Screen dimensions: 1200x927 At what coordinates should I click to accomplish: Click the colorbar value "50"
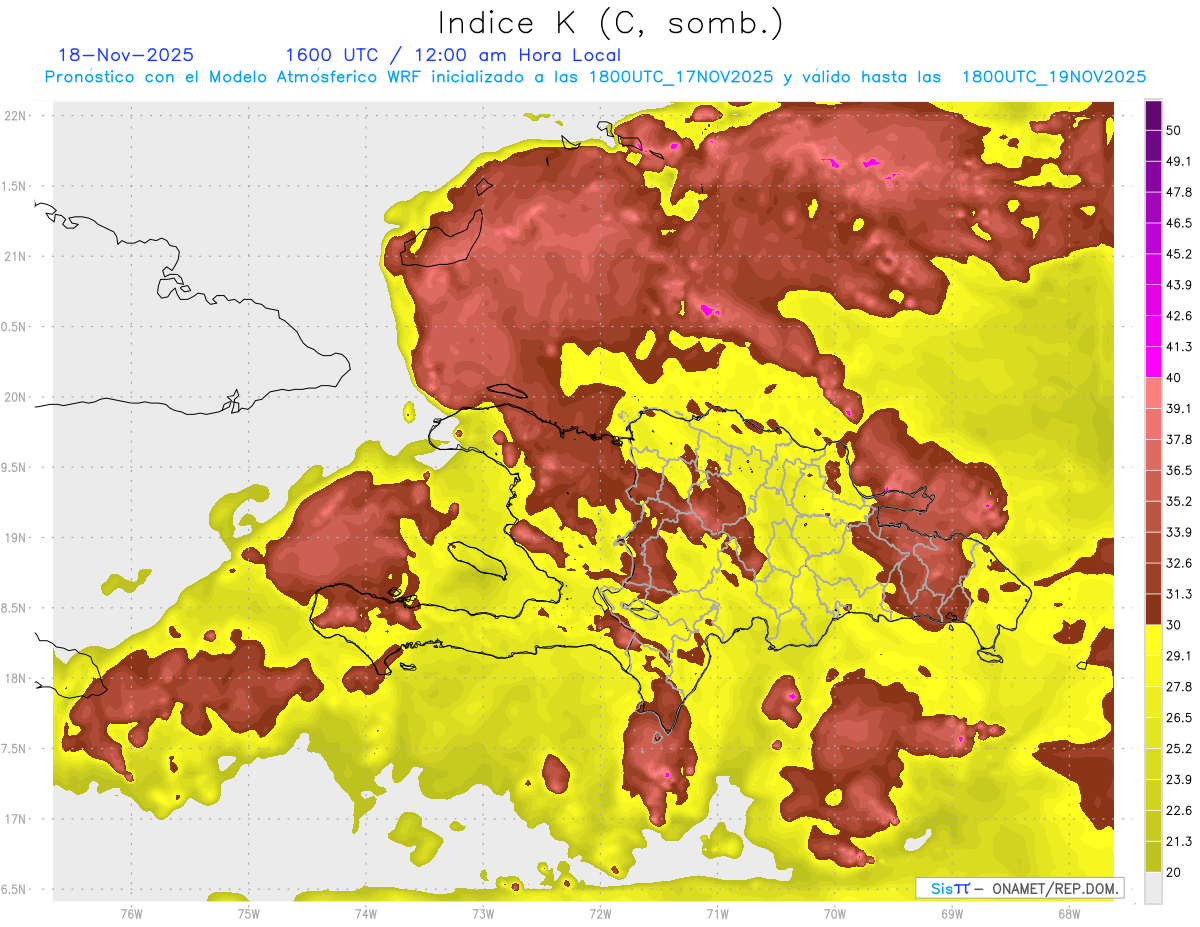[x=1174, y=130]
